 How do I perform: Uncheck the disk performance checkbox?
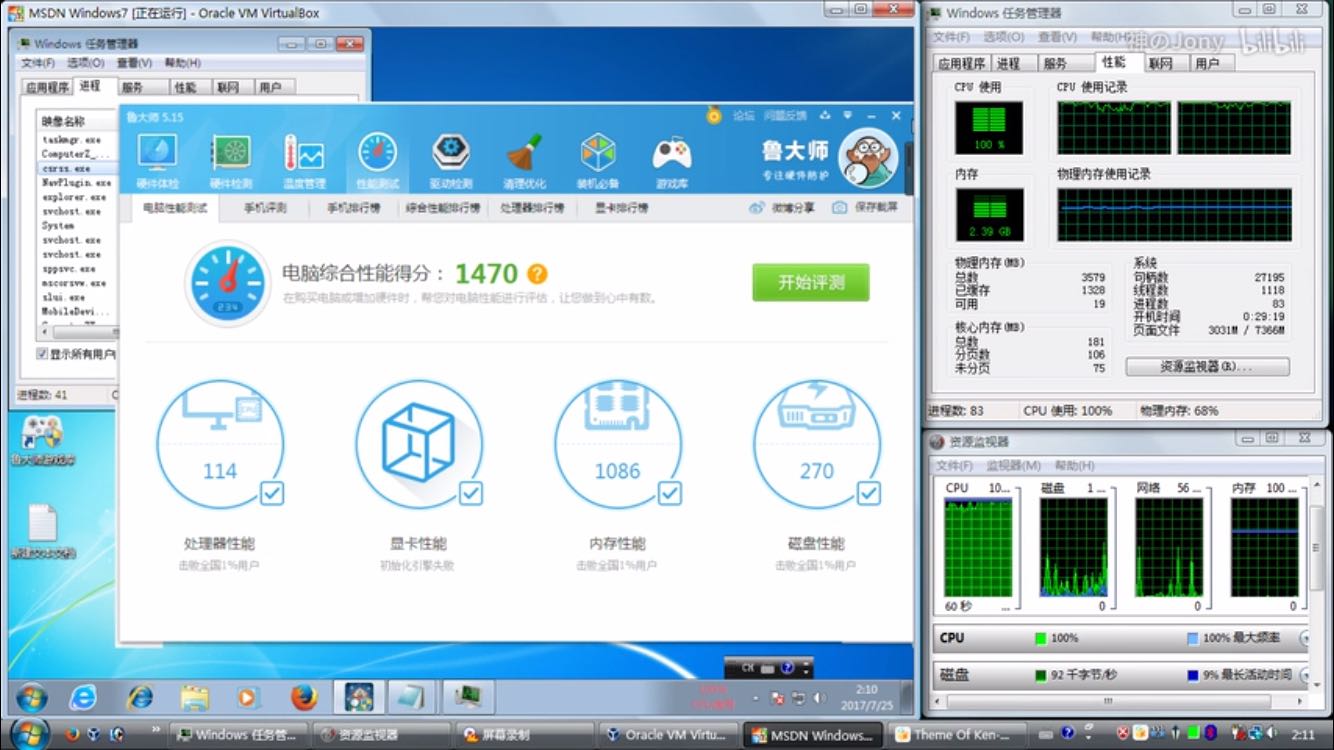pos(869,493)
